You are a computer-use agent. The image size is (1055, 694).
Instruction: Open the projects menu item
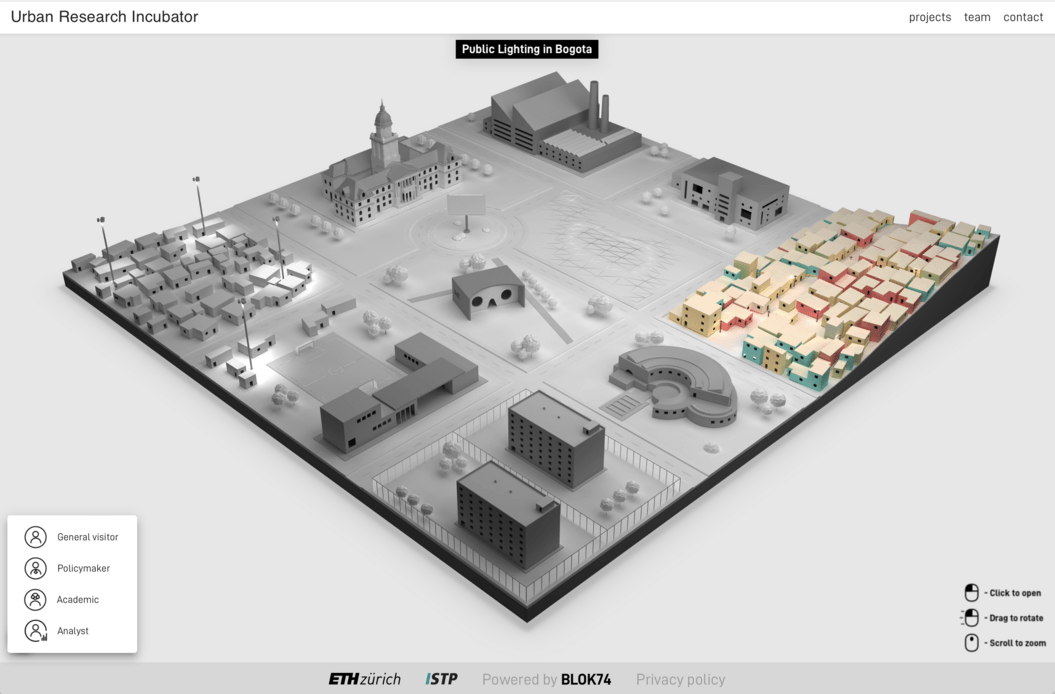click(929, 17)
